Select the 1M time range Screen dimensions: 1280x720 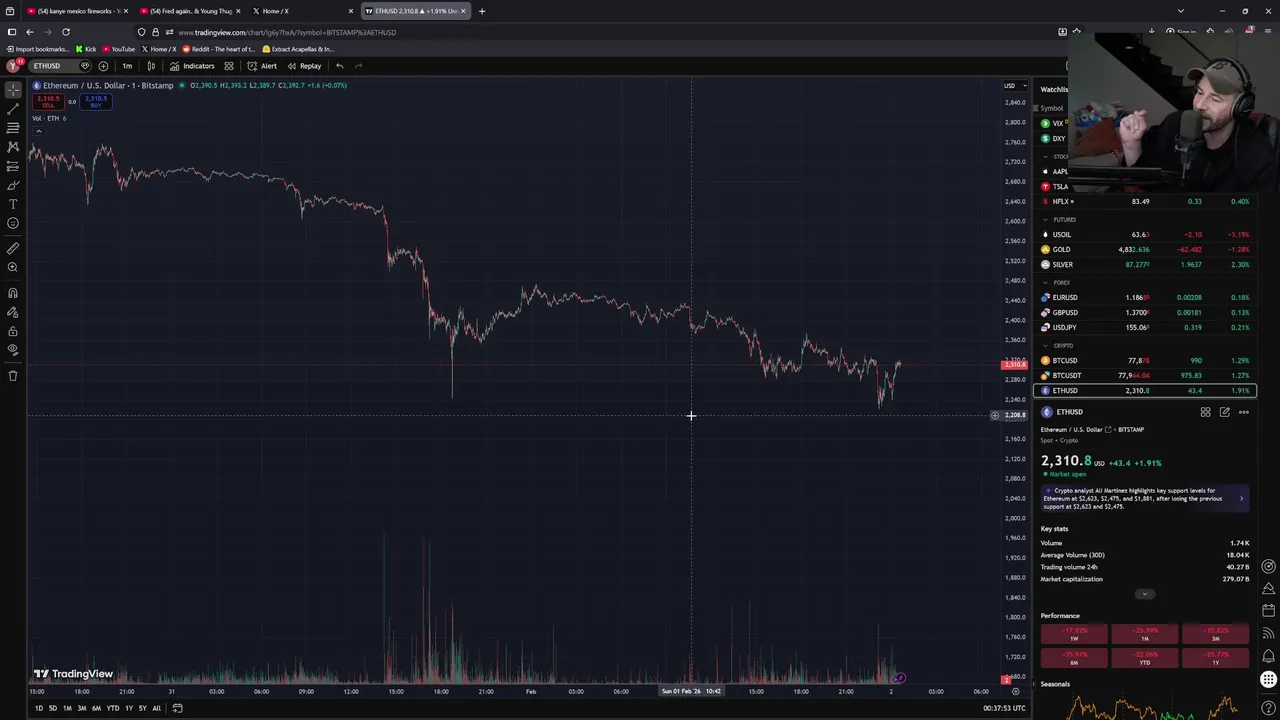pos(67,708)
